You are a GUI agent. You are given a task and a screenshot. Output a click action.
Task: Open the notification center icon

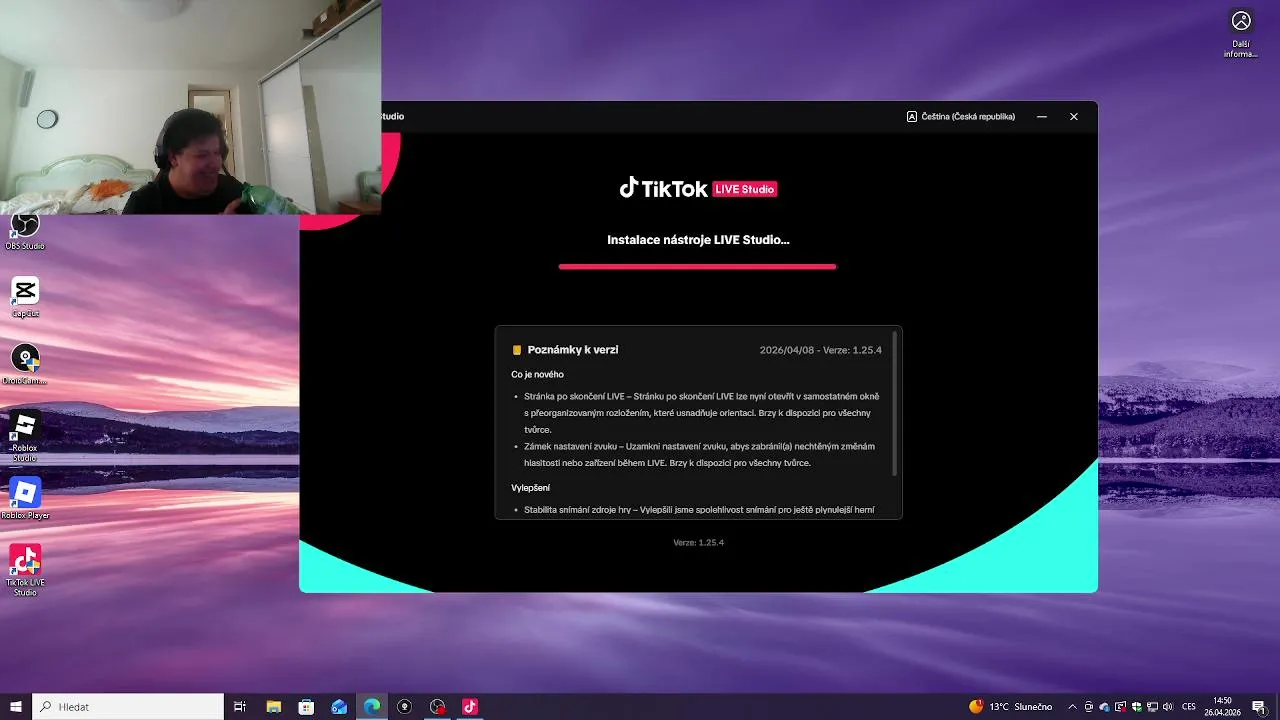1259,706
